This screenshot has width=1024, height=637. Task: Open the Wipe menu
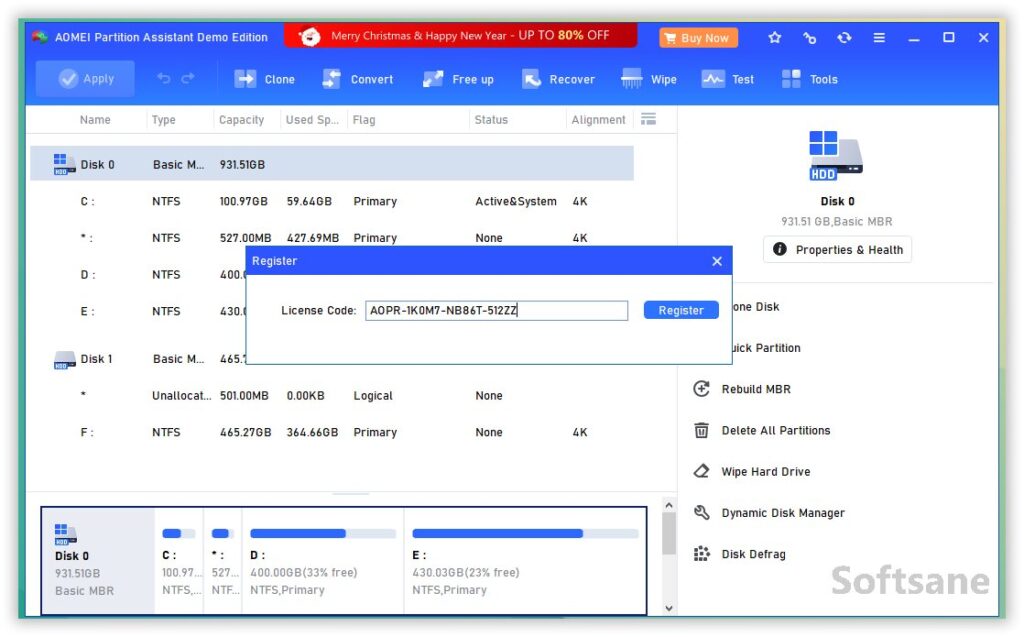pos(648,79)
